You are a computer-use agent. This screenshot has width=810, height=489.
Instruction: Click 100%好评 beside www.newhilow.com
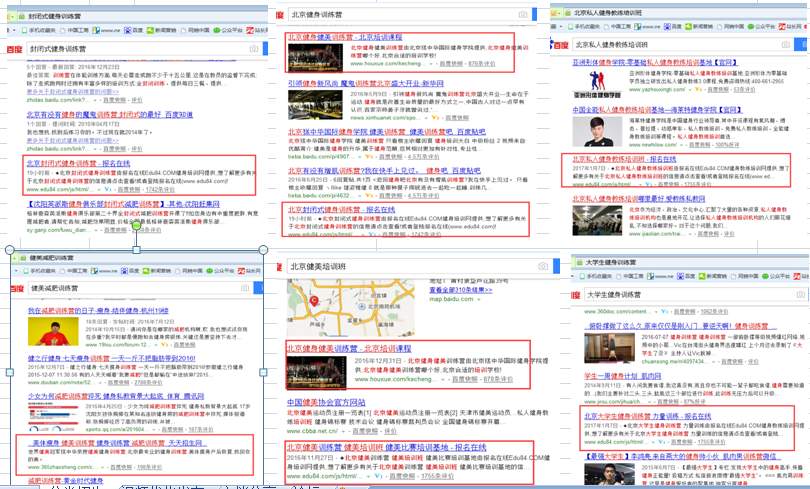727,145
